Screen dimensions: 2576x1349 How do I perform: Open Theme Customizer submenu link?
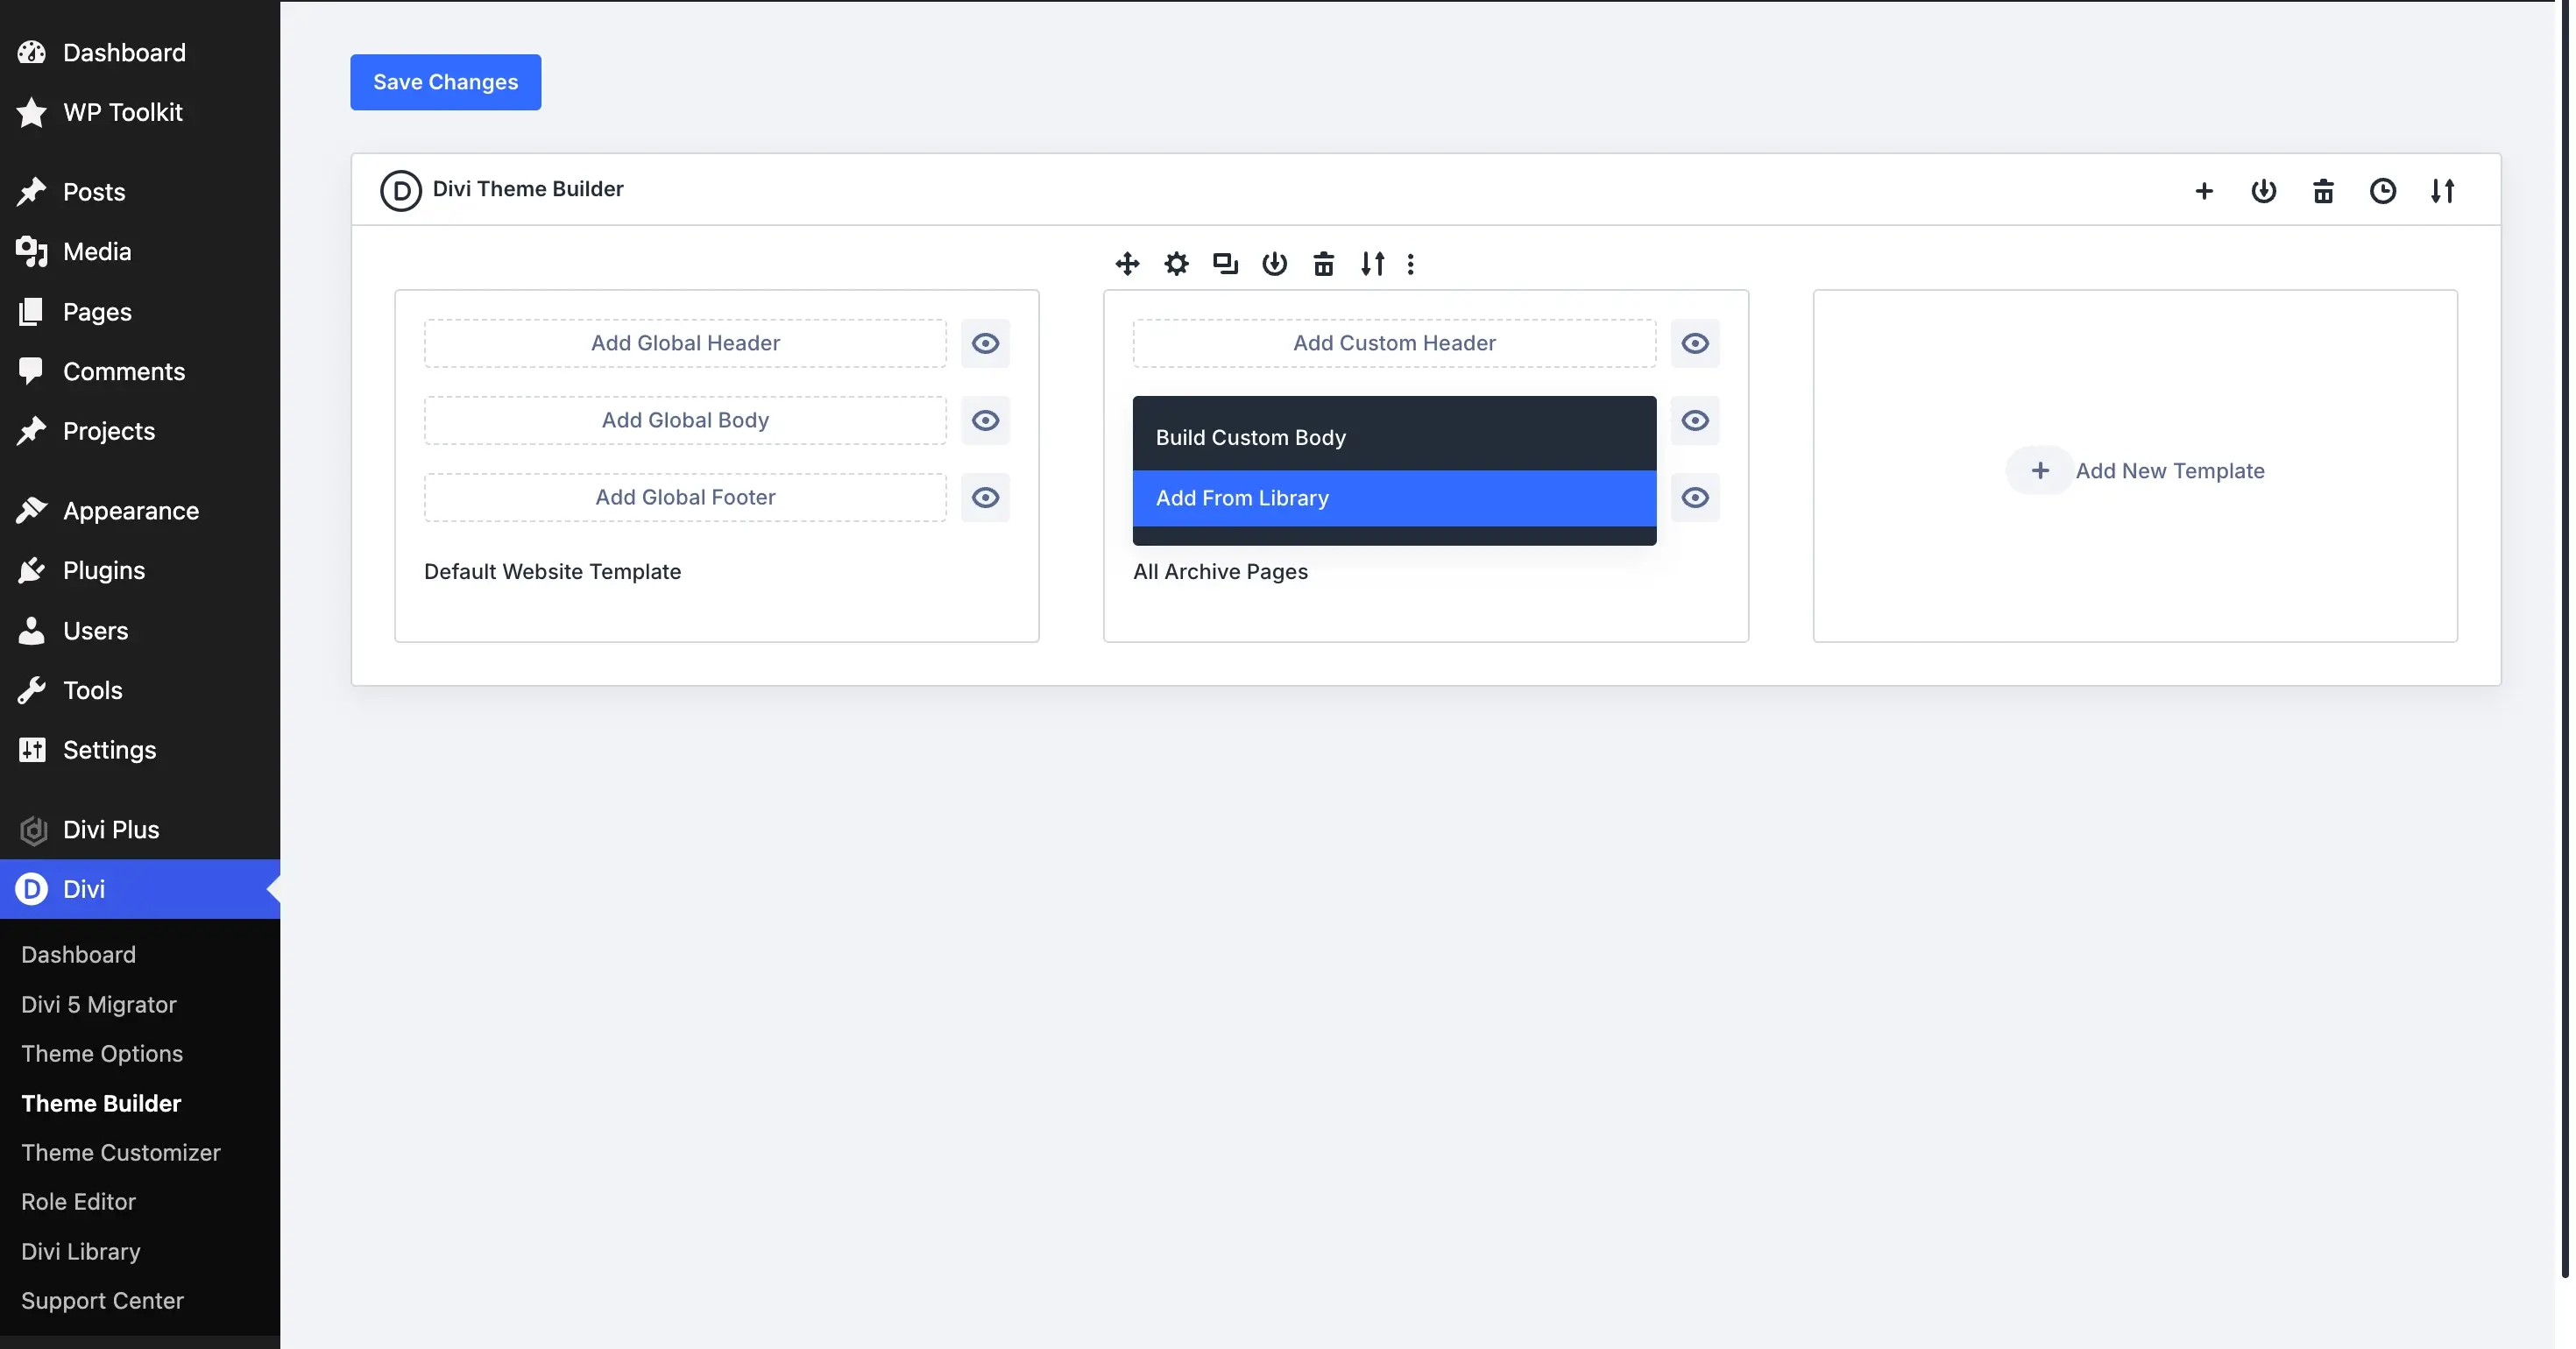click(x=121, y=1152)
